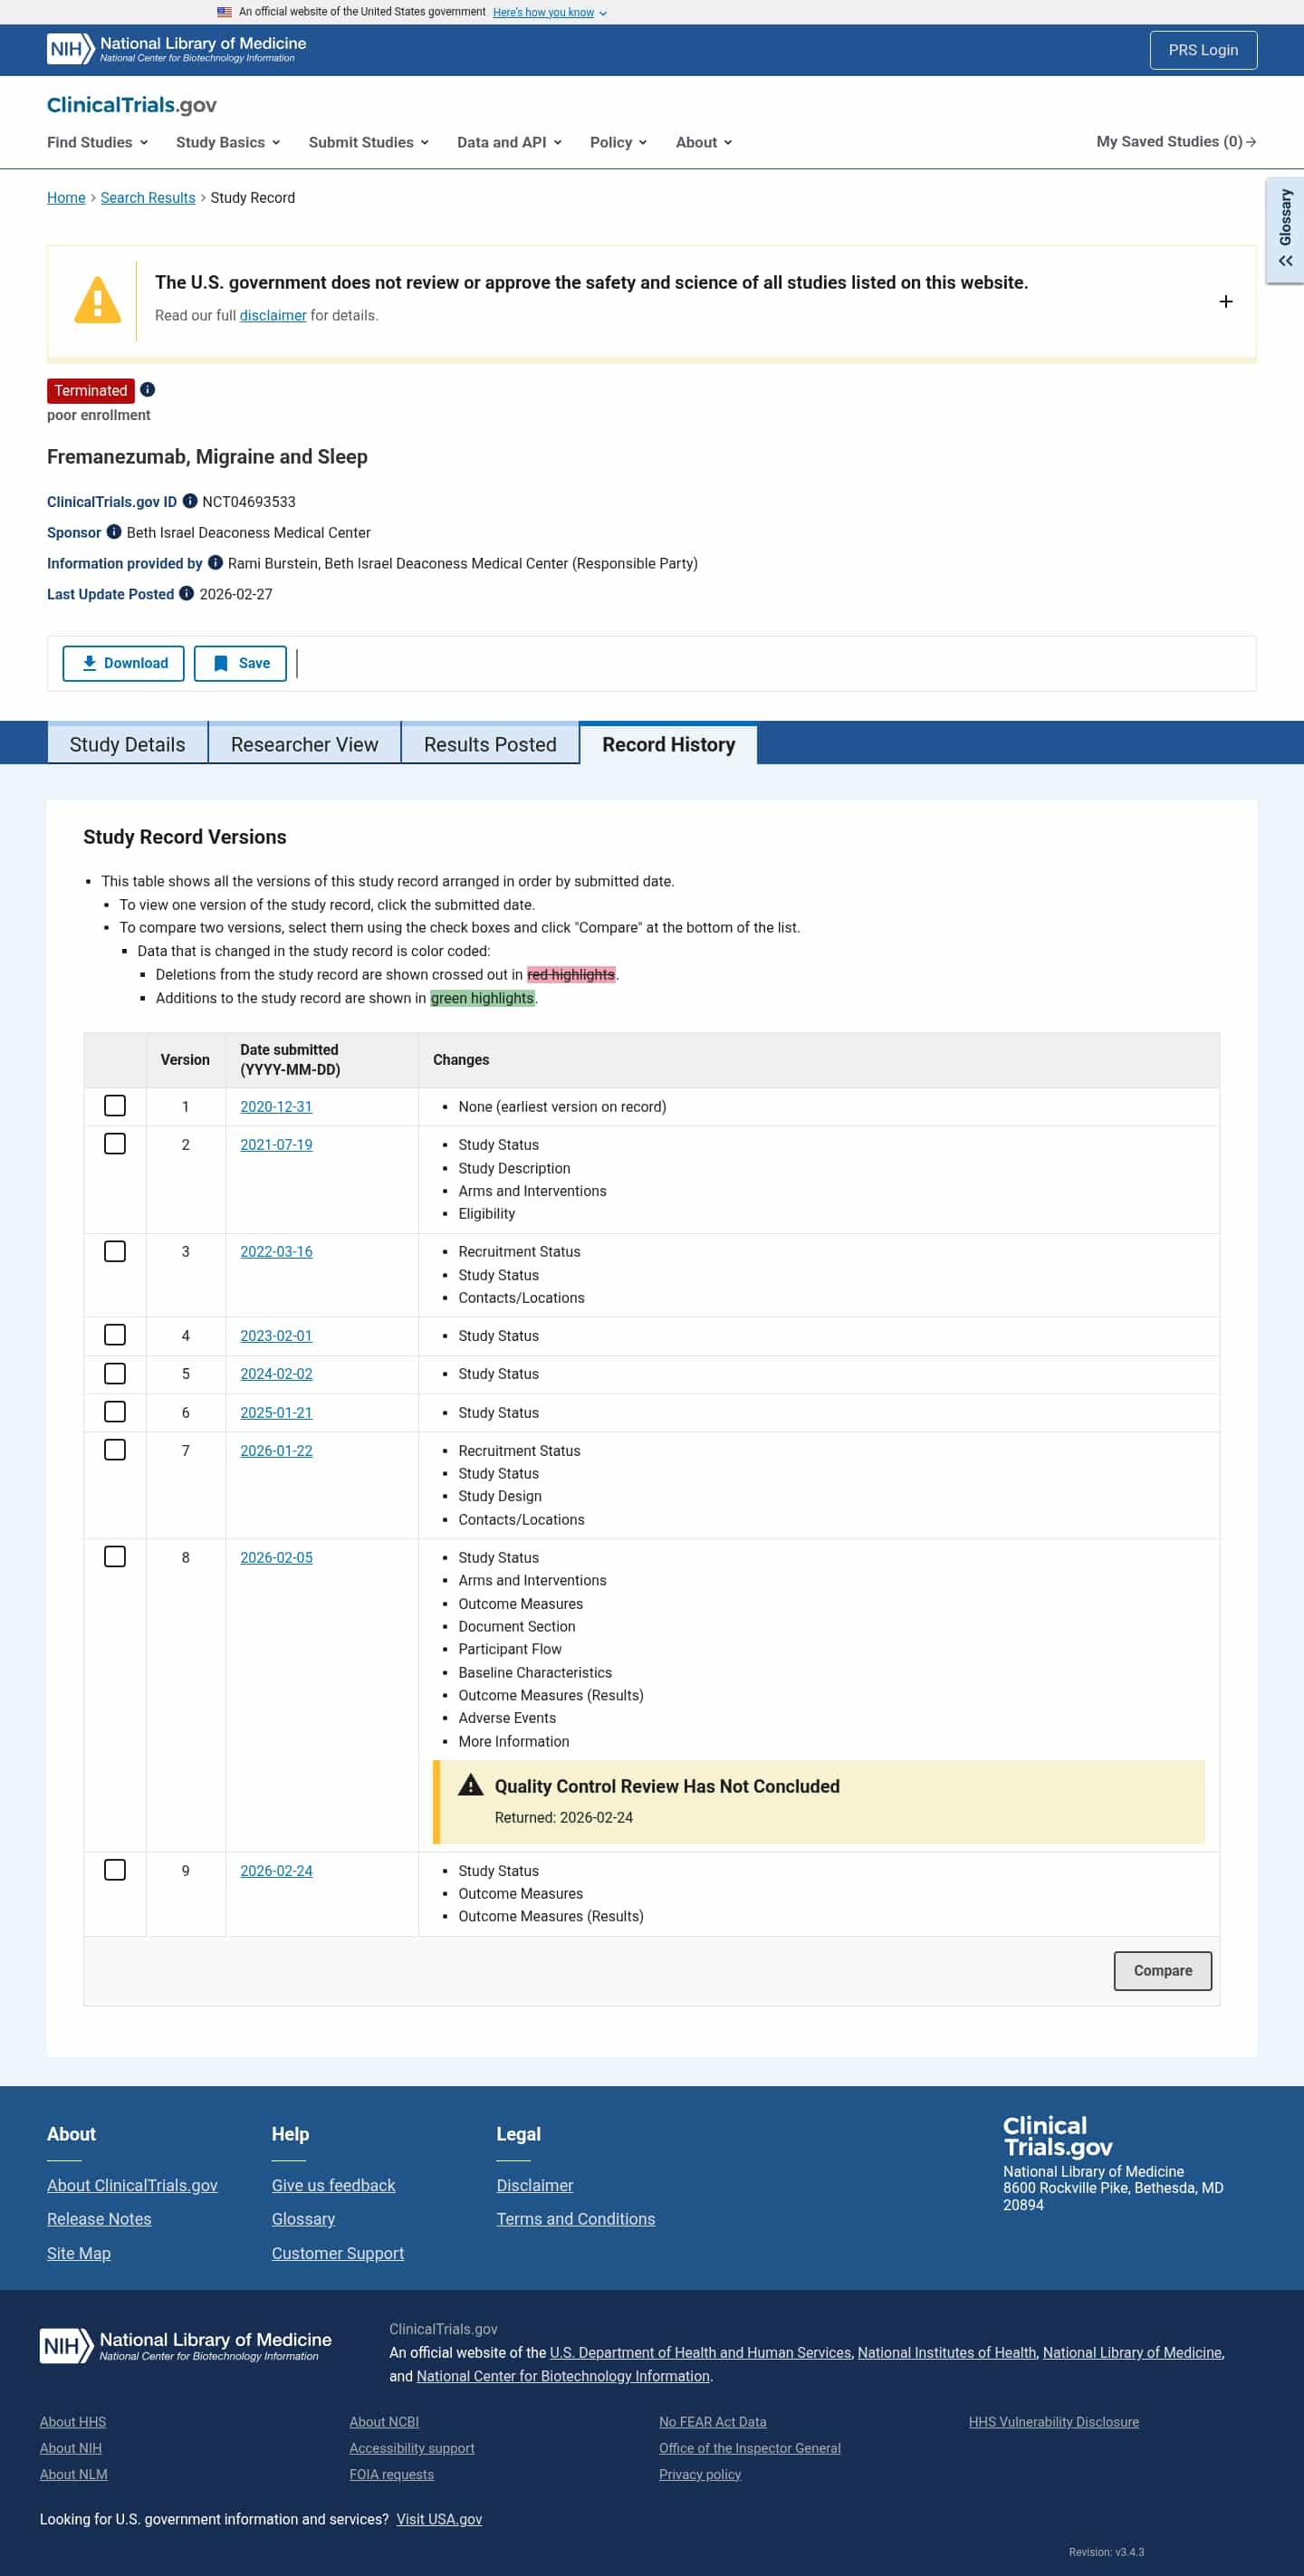Viewport: 1304px width, 2576px height.
Task: Click info icon next to Information provided by
Action: [215, 563]
